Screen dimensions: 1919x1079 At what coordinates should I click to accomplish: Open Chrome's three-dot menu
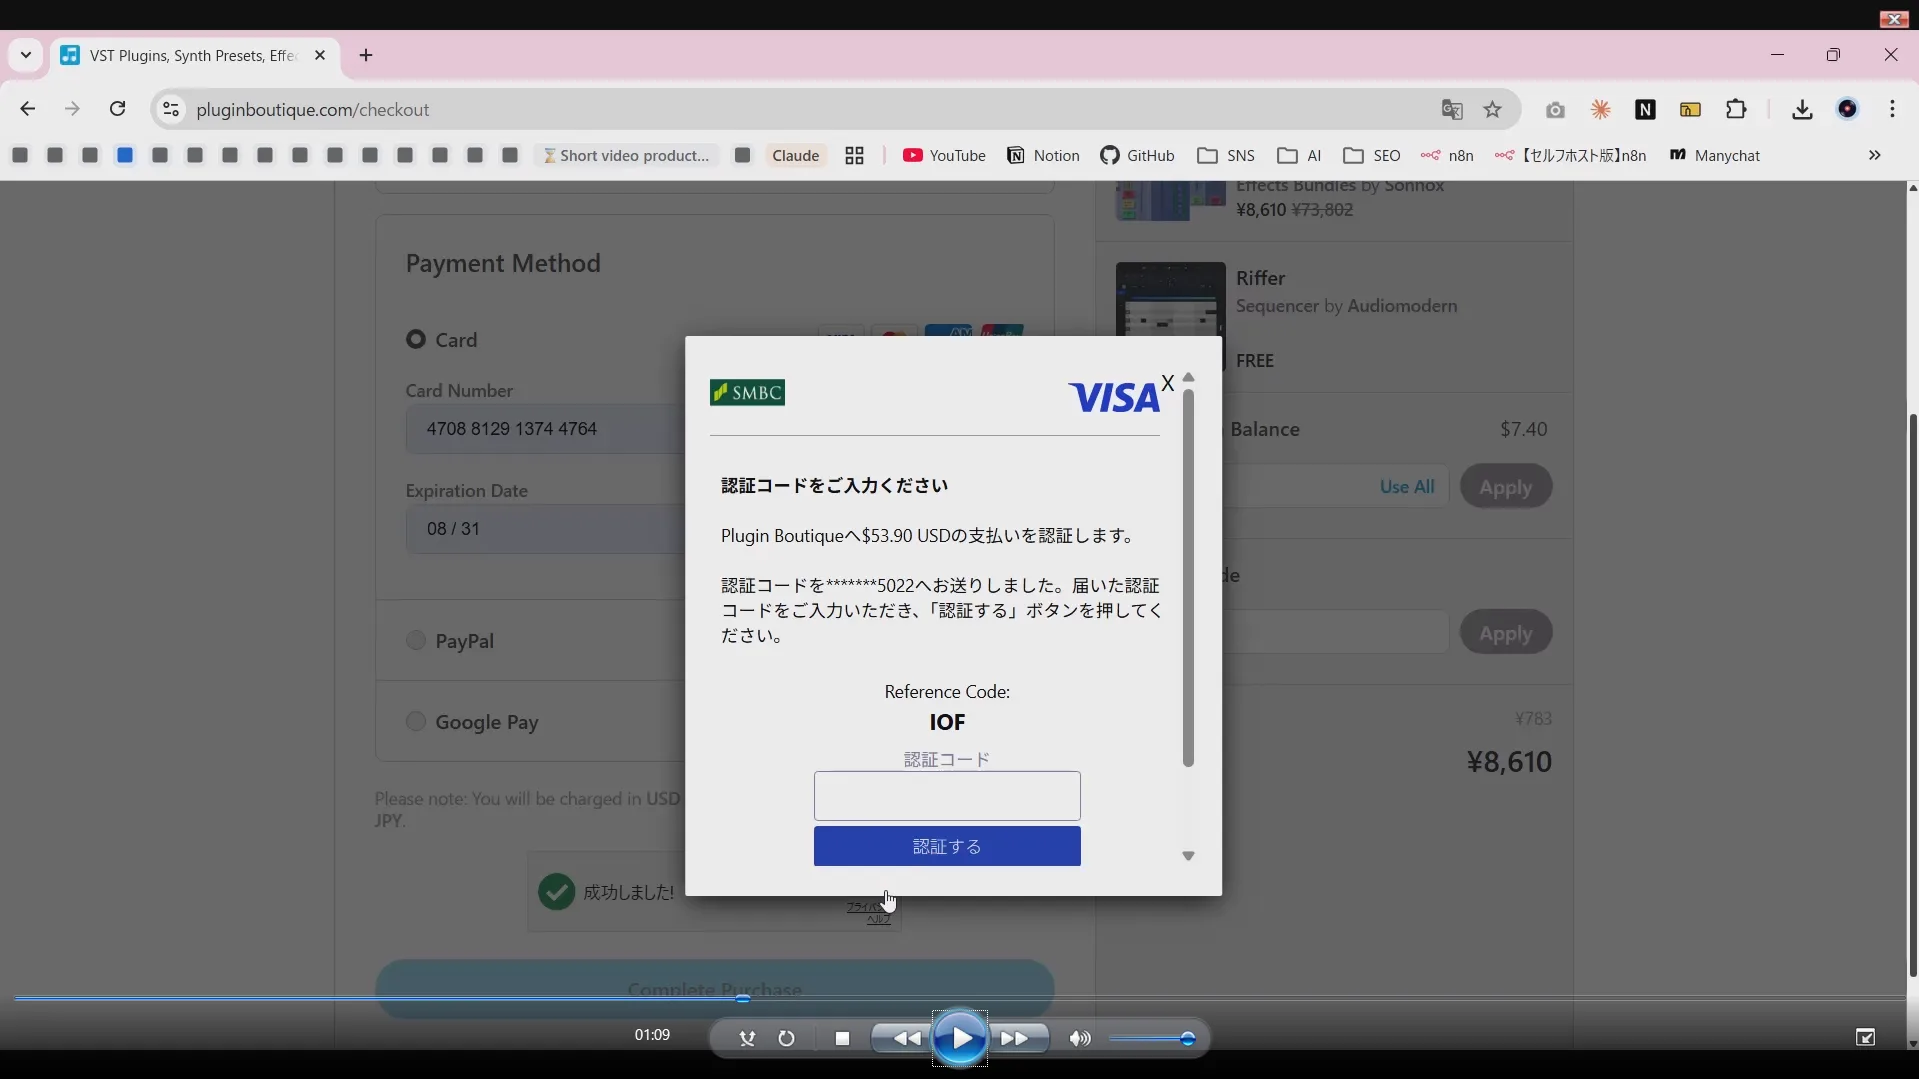[x=1893, y=110]
